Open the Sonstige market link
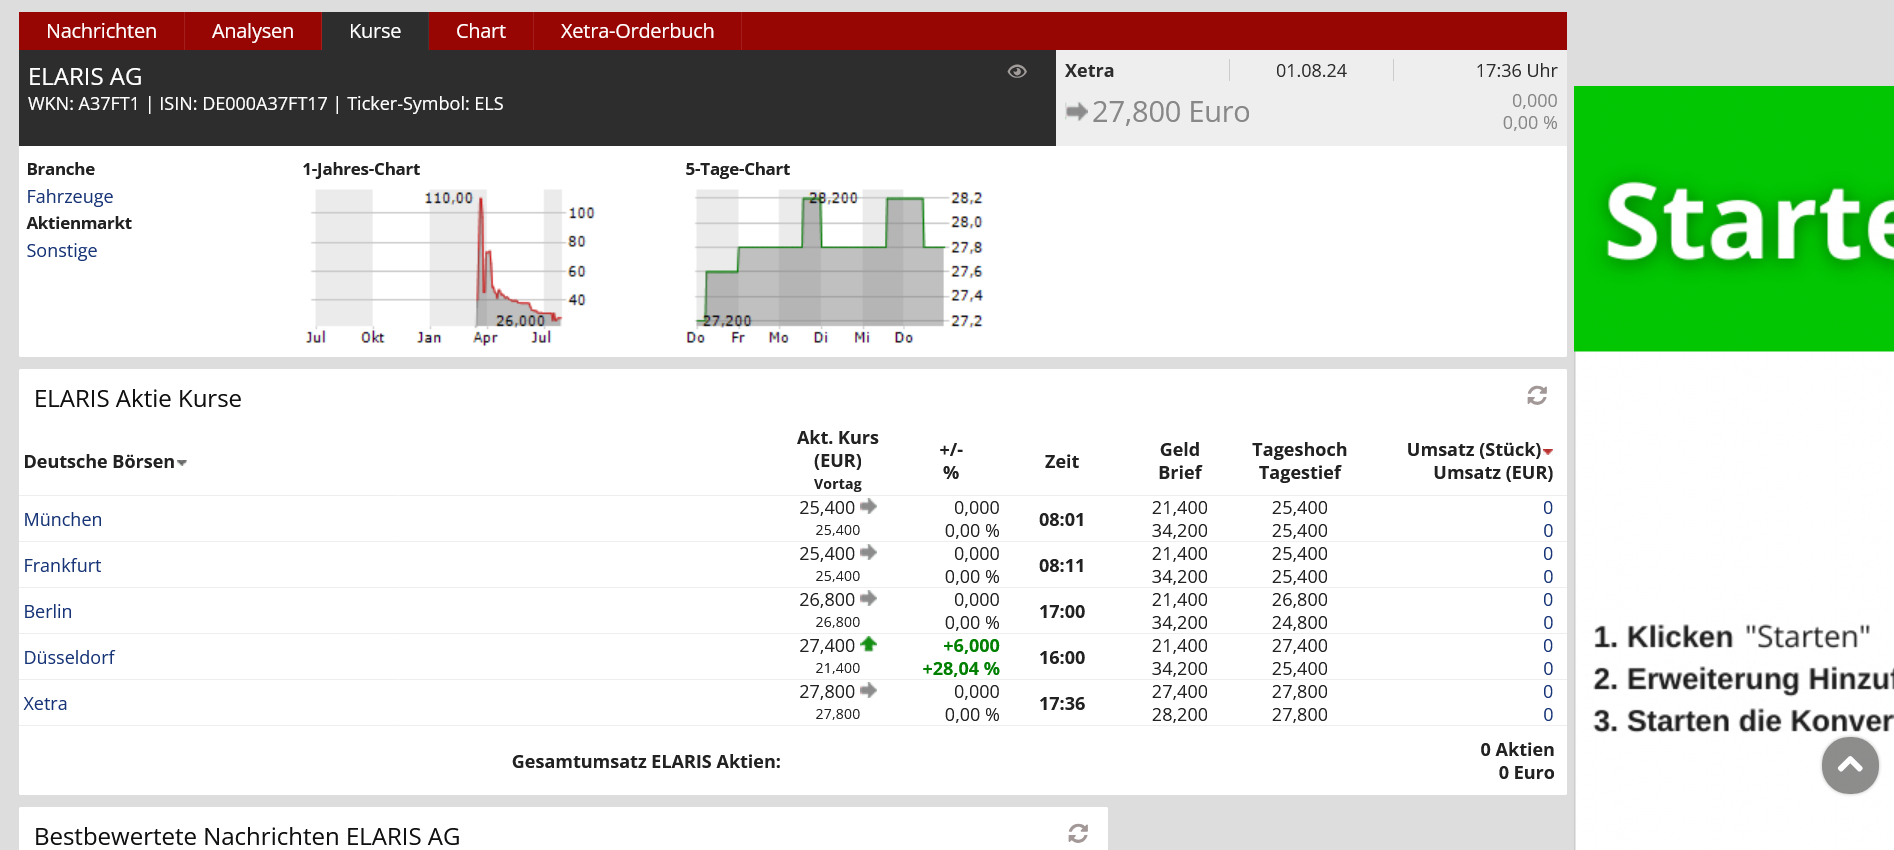The height and width of the screenshot is (850, 1894). [x=62, y=251]
